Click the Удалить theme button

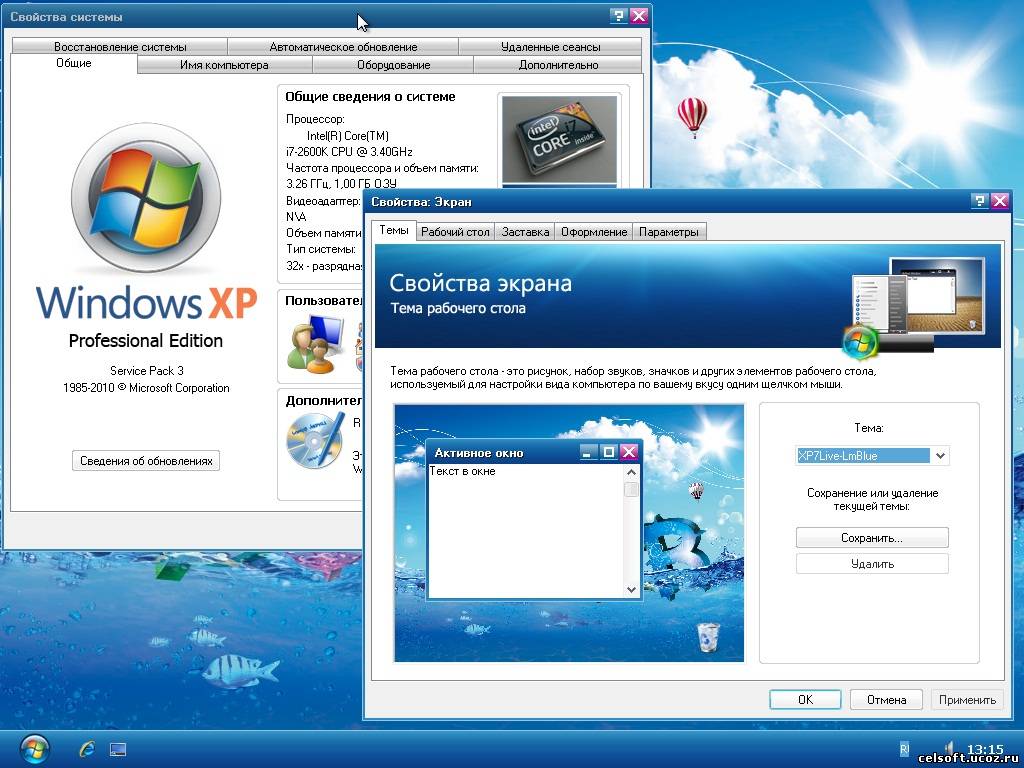pyautogui.click(x=872, y=564)
